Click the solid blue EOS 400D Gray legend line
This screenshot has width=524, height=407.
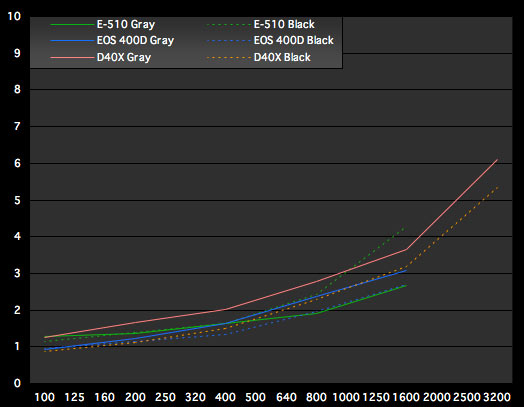[x=72, y=41]
